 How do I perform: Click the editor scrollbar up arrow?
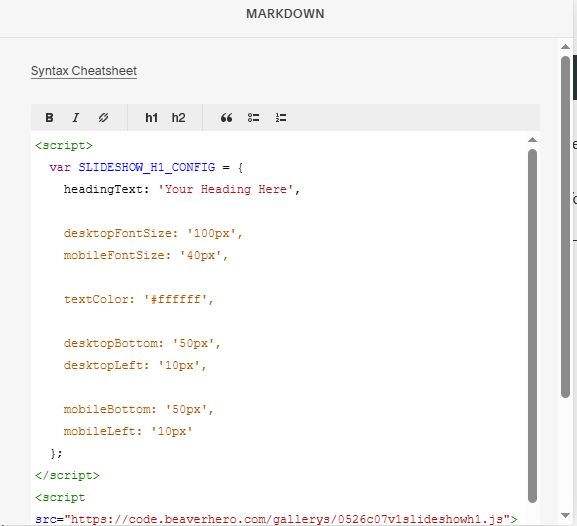532,140
